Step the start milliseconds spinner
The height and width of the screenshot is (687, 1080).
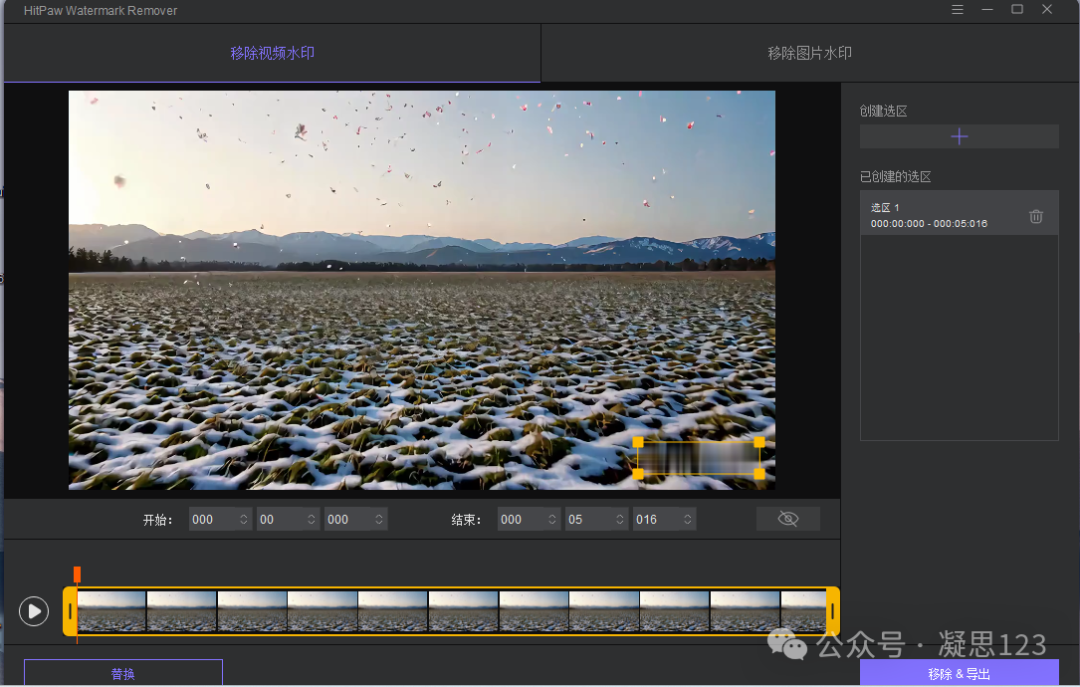379,520
